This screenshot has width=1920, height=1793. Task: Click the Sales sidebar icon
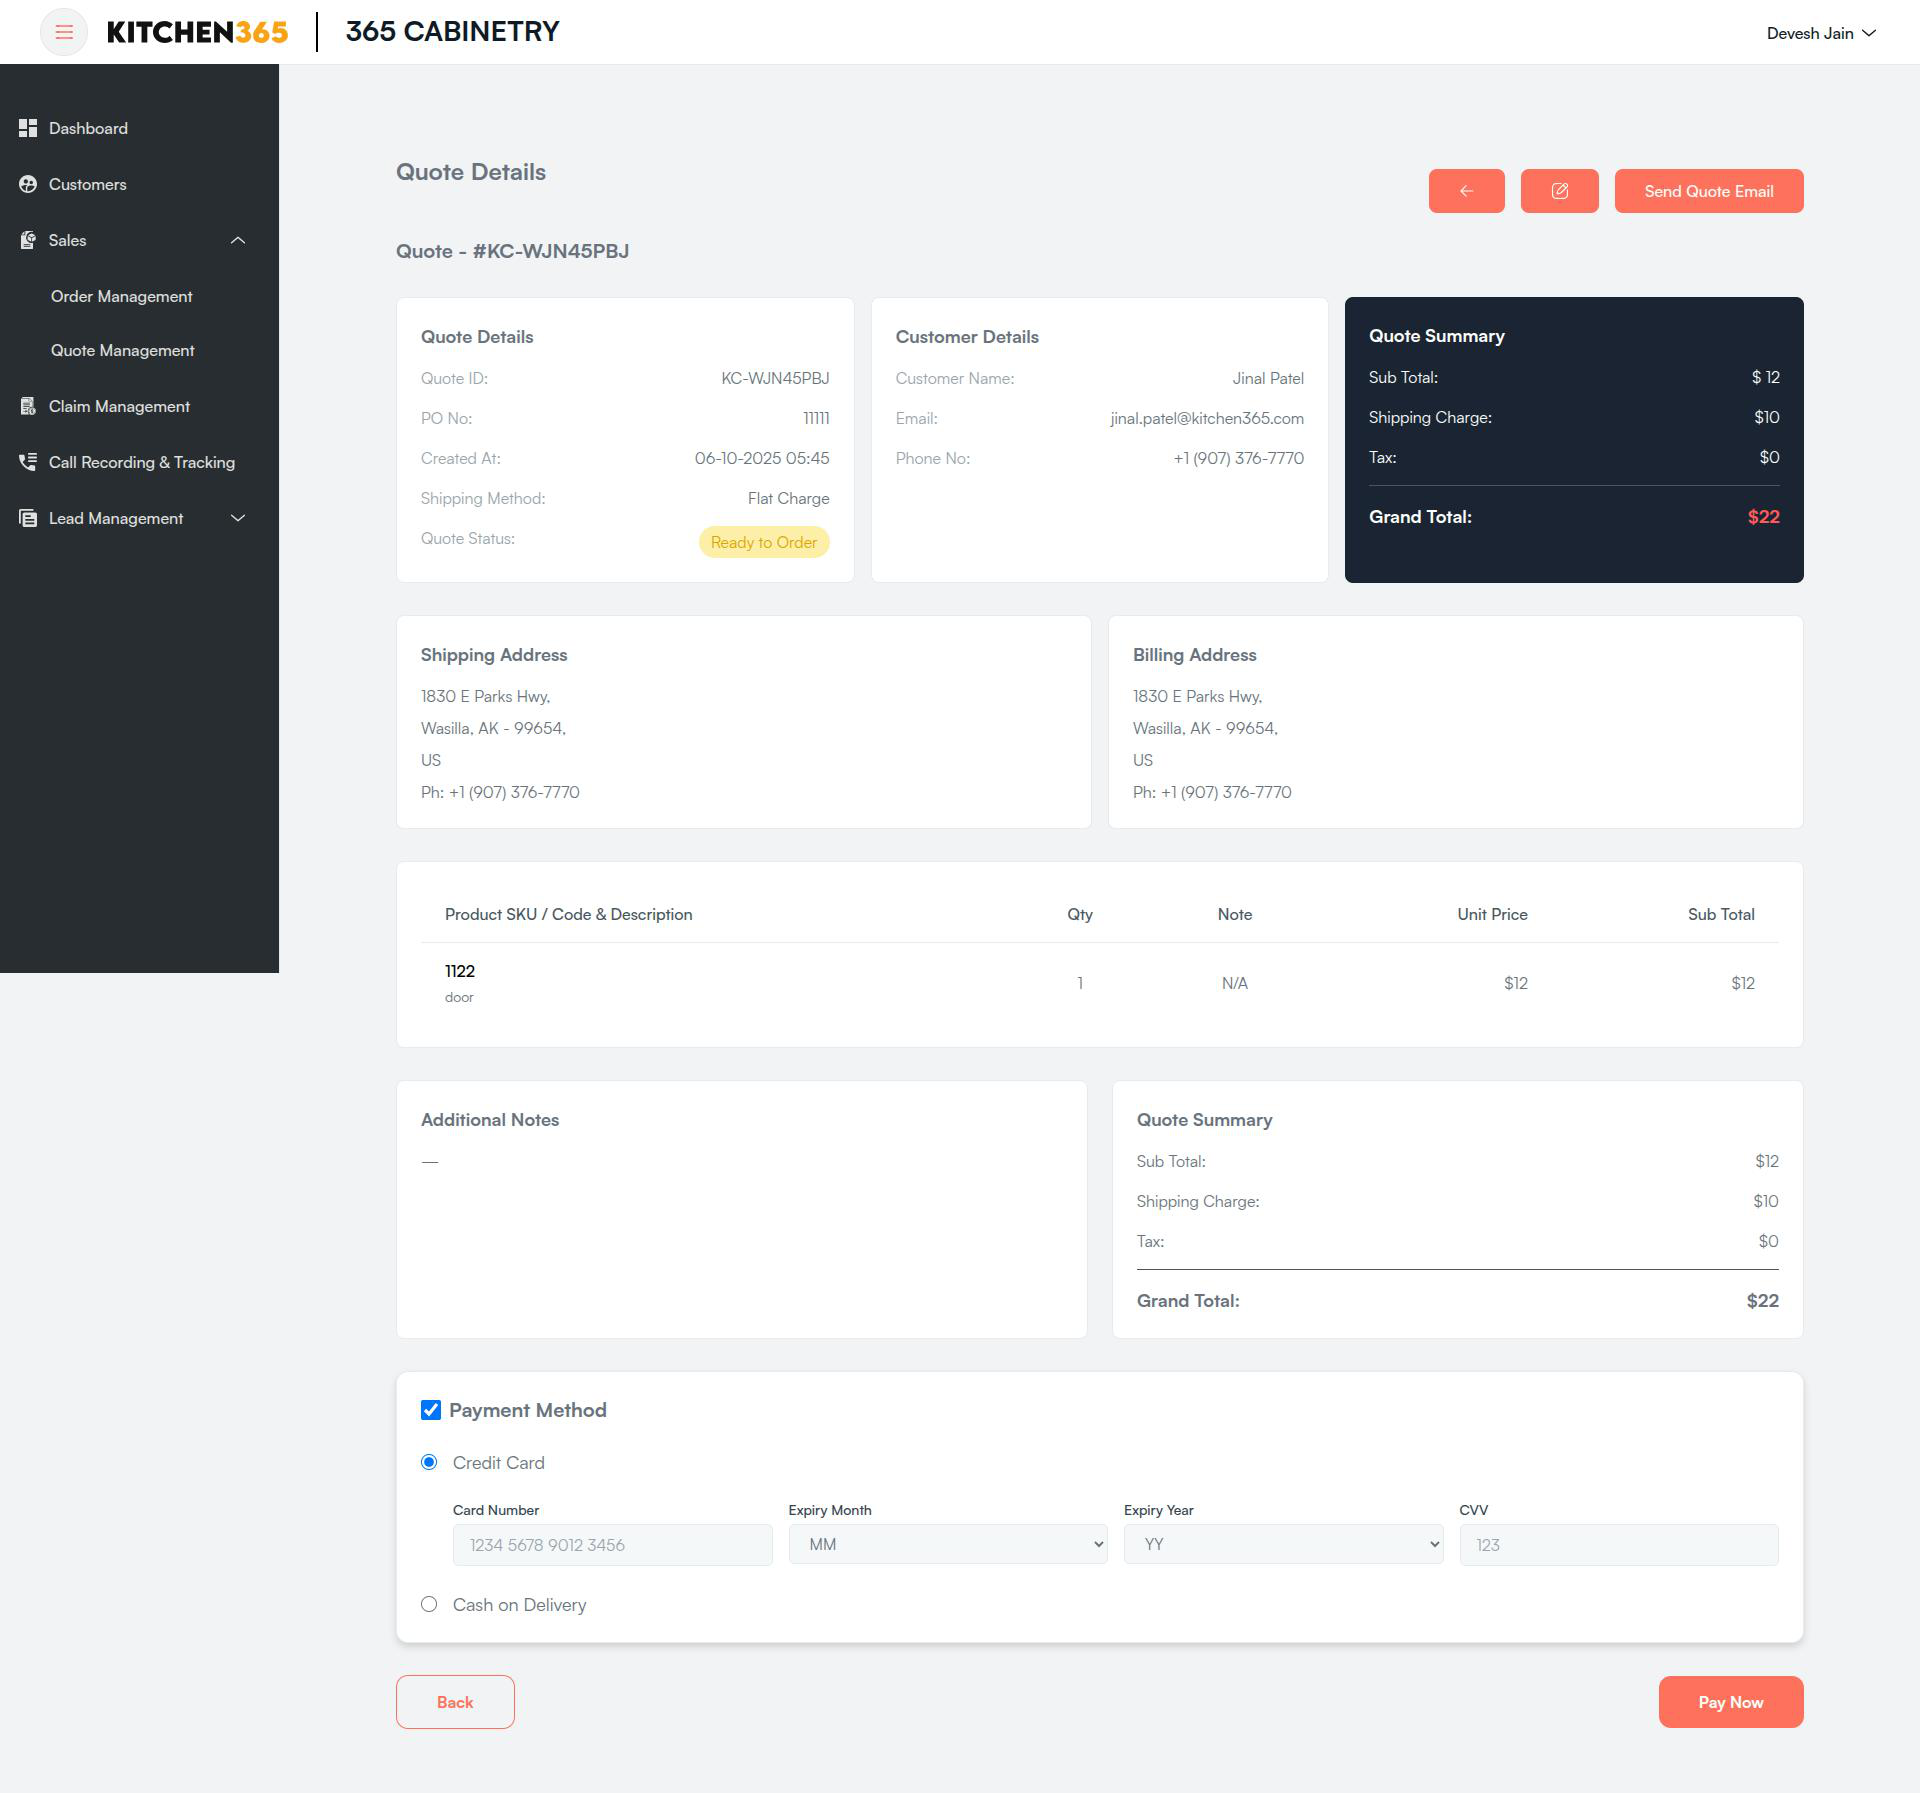click(28, 240)
